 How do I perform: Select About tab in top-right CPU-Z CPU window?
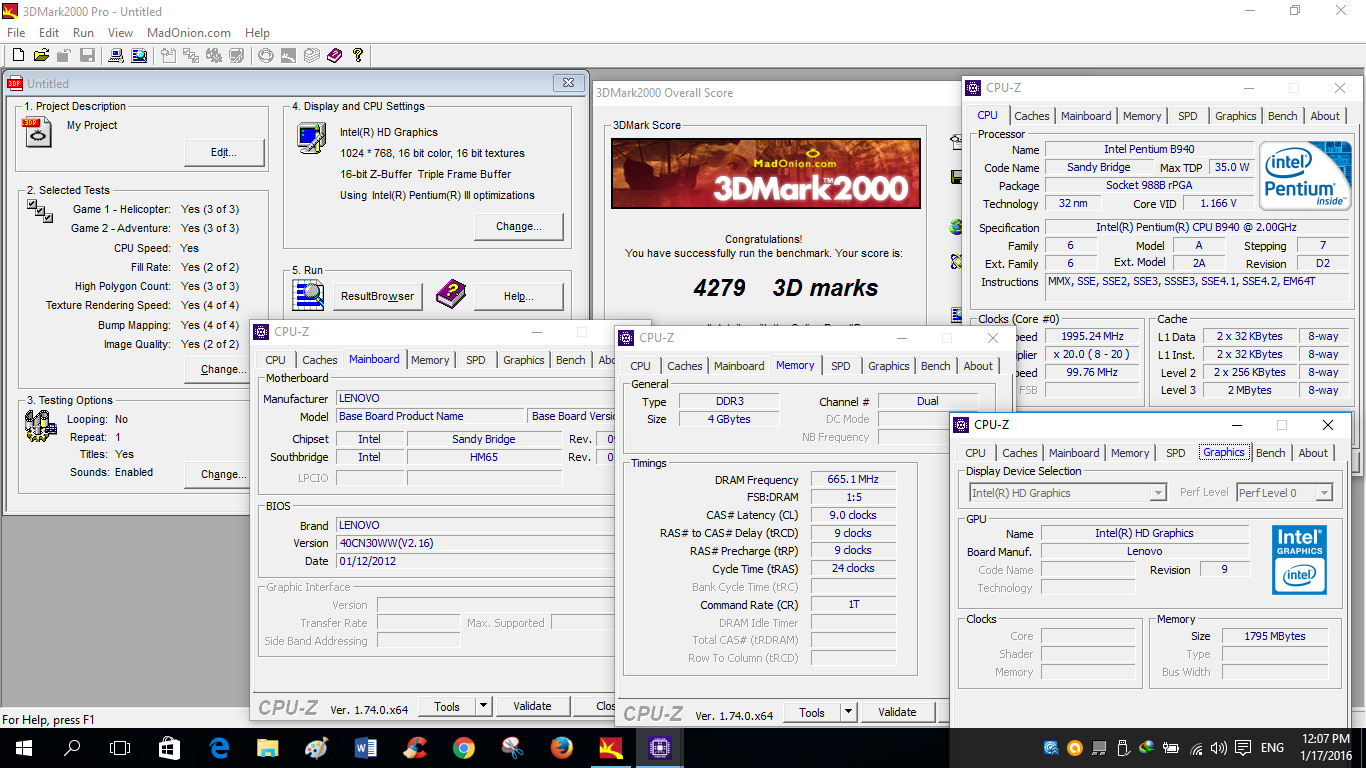(1325, 116)
